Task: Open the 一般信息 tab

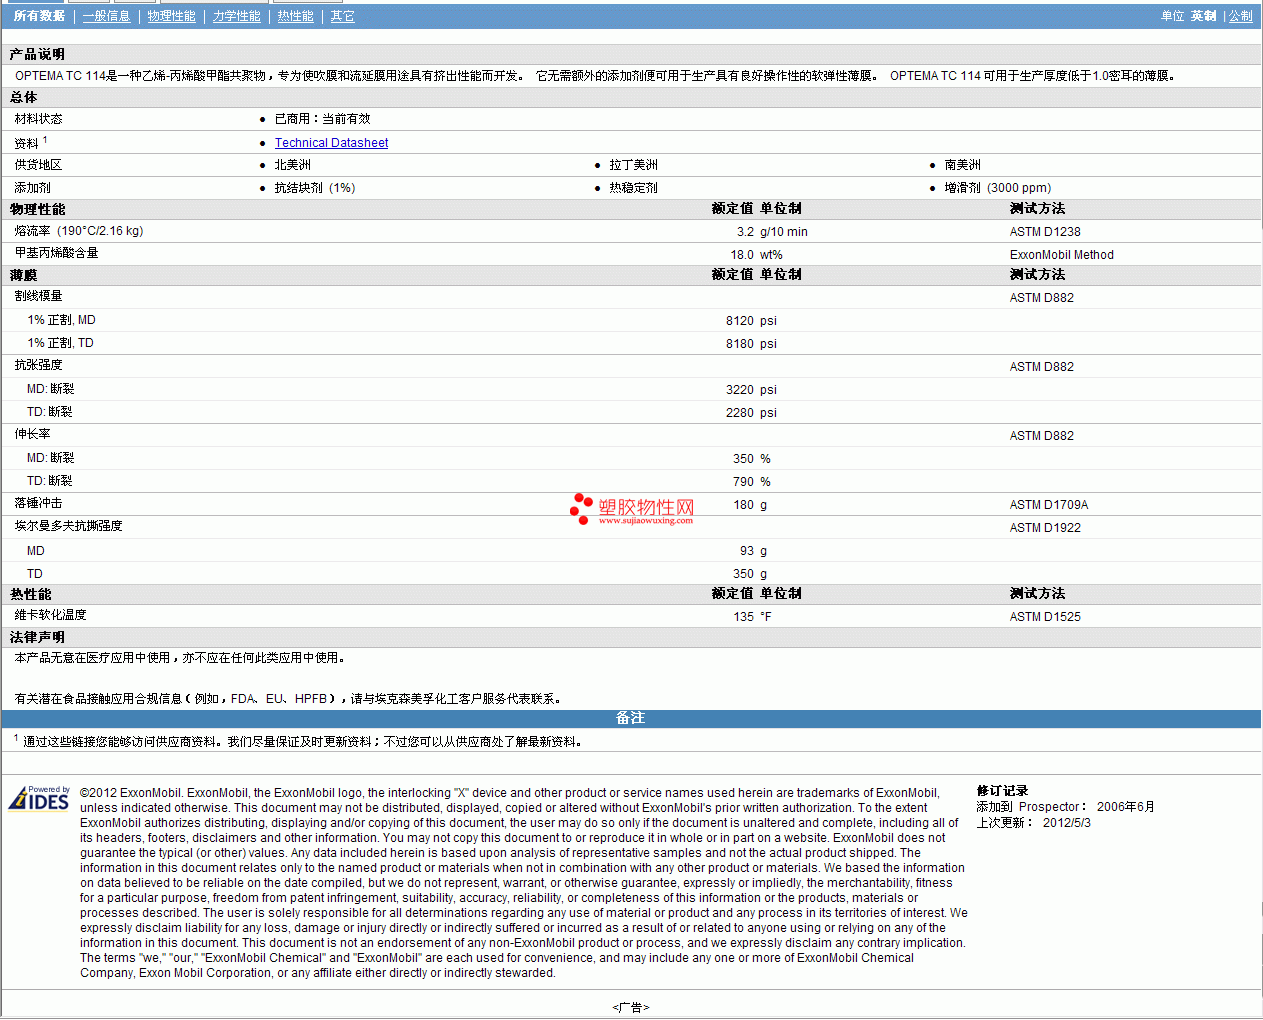Action: pyautogui.click(x=106, y=16)
